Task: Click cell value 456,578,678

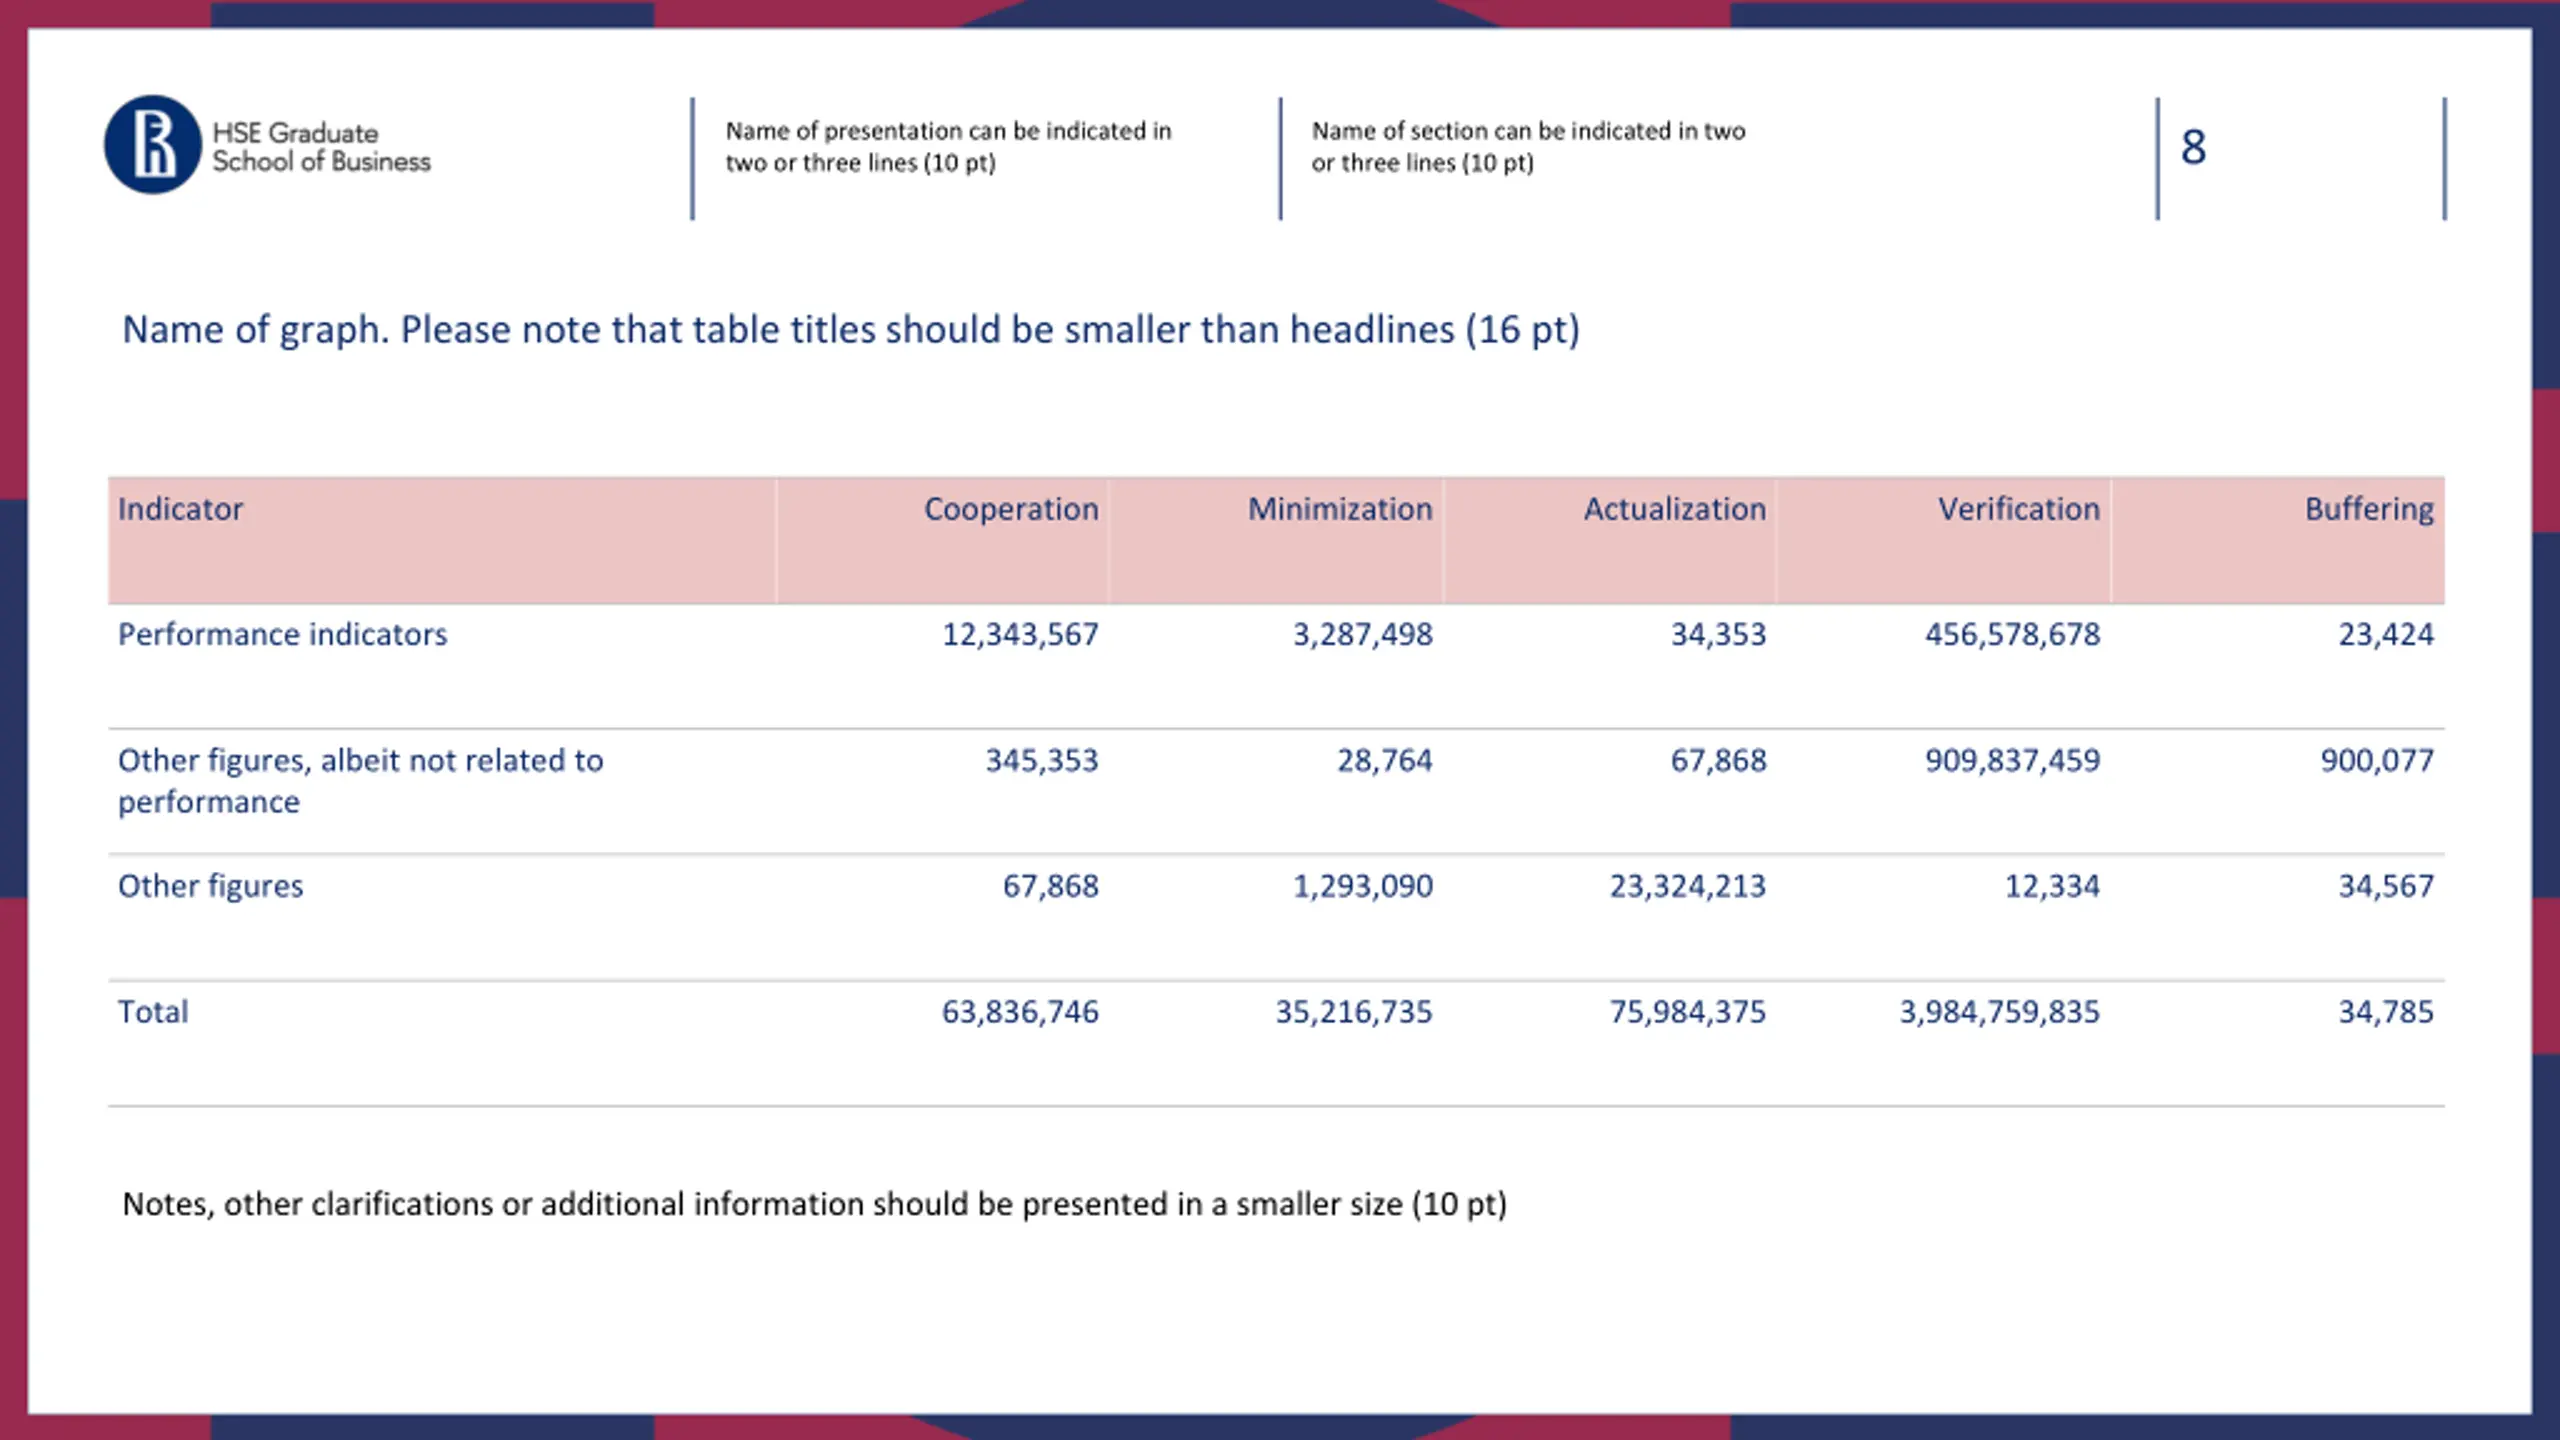Action: coord(2012,635)
